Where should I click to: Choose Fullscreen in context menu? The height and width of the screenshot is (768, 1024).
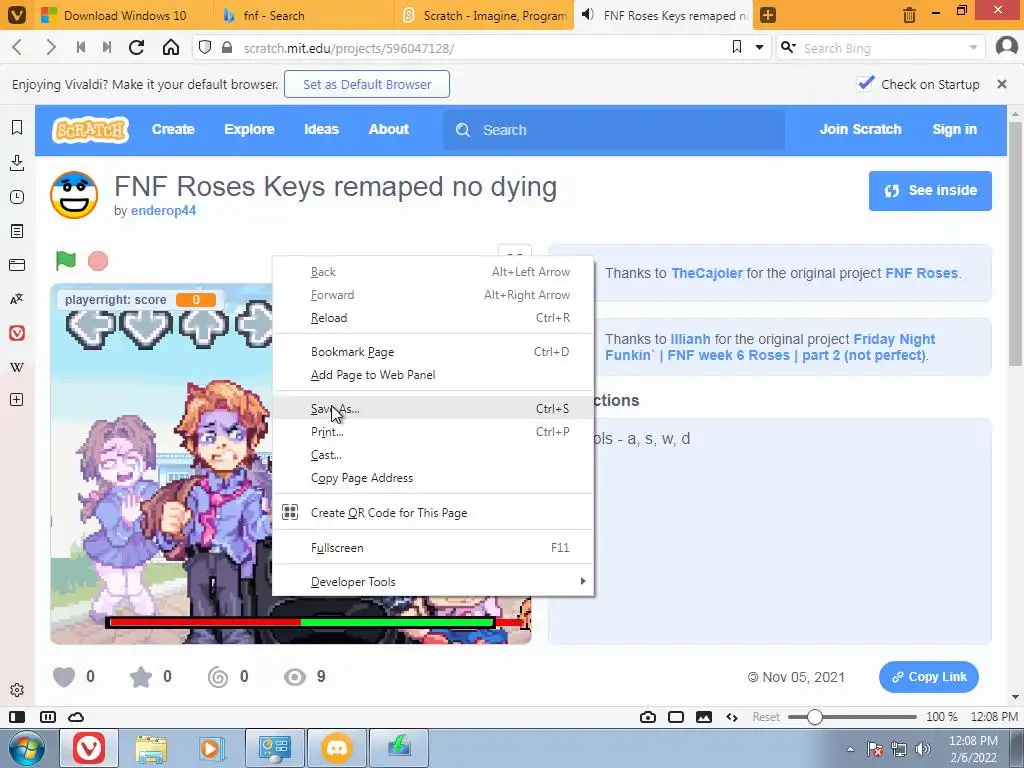(432, 548)
